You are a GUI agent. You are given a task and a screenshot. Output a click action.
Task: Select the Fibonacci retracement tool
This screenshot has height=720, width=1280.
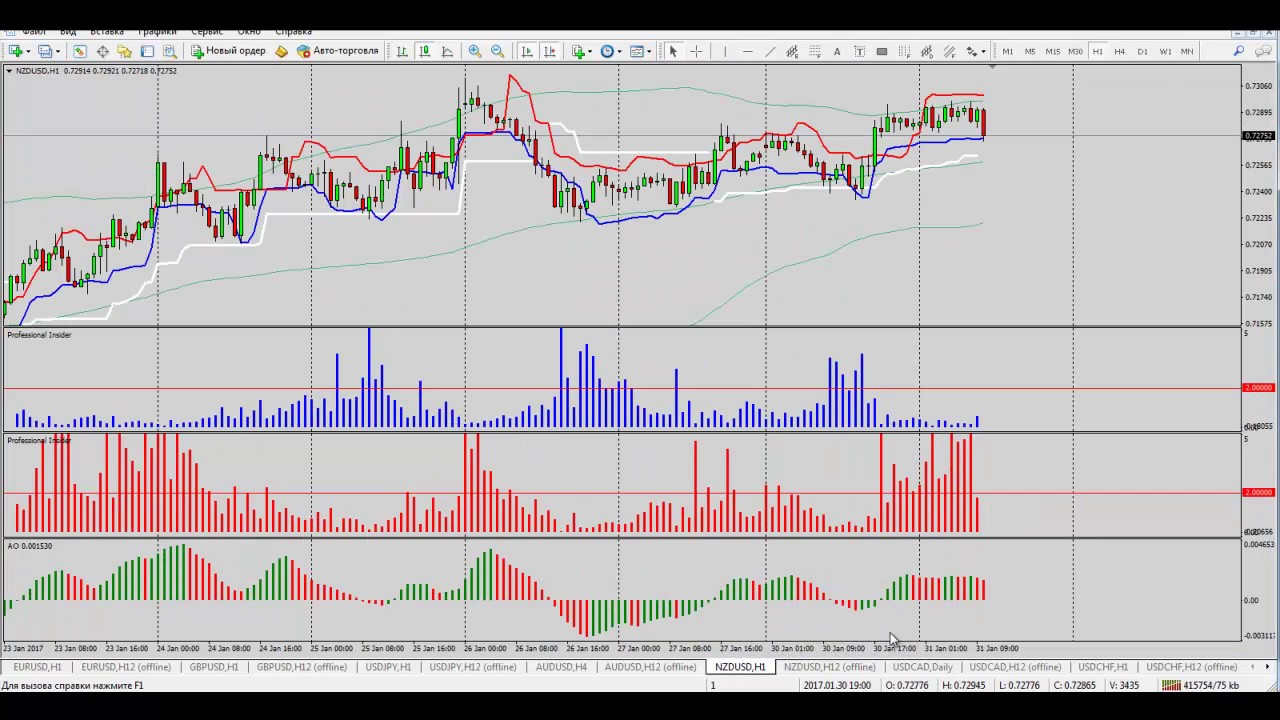(815, 51)
